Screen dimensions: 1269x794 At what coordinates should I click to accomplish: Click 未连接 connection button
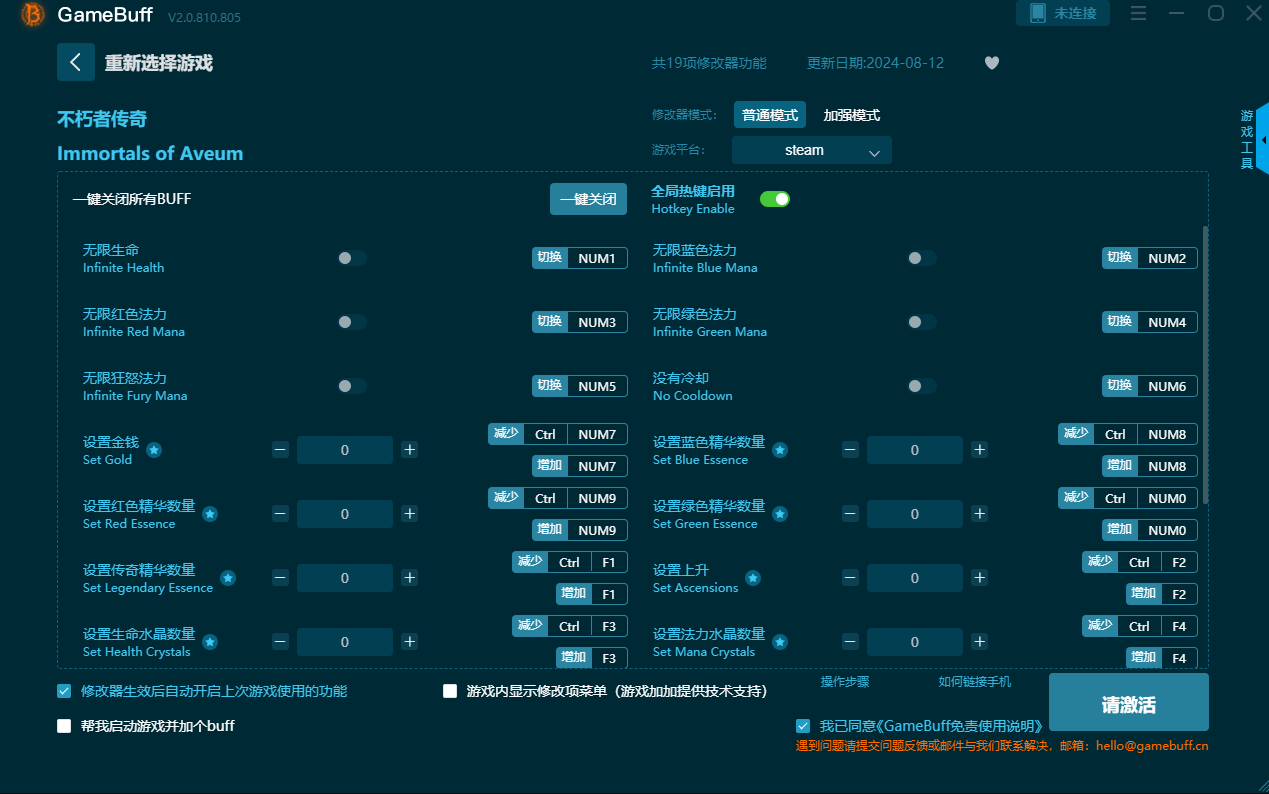click(x=1062, y=13)
